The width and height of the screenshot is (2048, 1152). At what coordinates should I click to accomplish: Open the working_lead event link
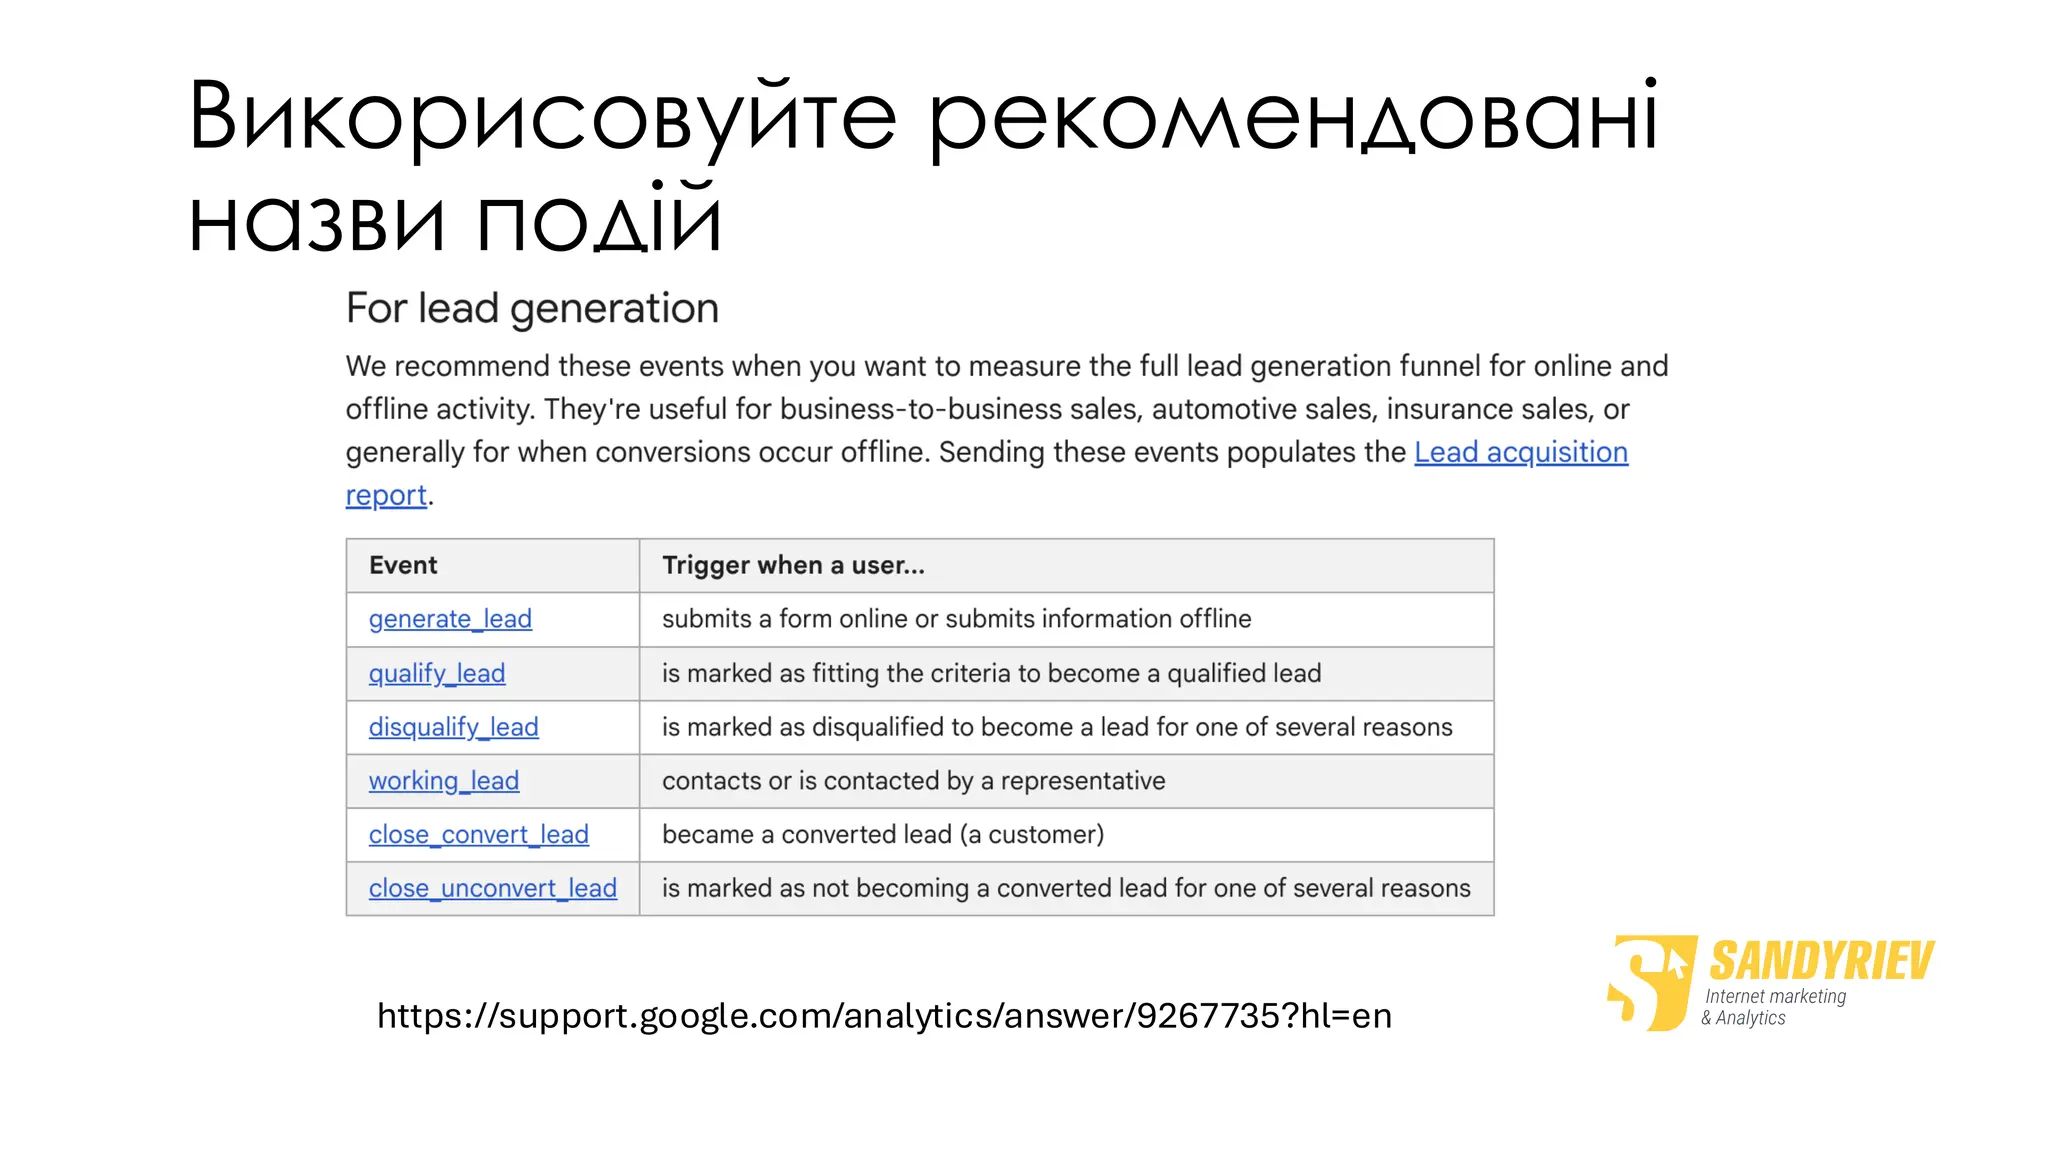point(444,781)
